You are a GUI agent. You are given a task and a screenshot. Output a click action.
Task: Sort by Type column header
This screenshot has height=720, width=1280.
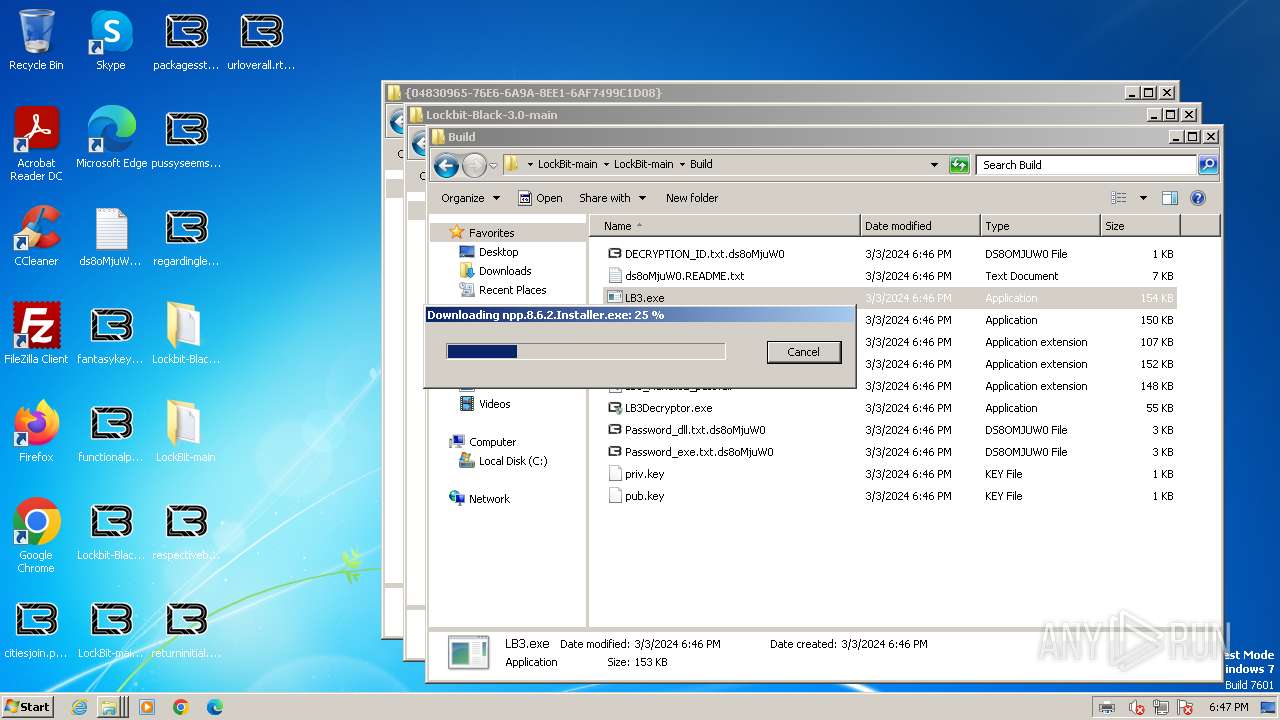click(1039, 226)
